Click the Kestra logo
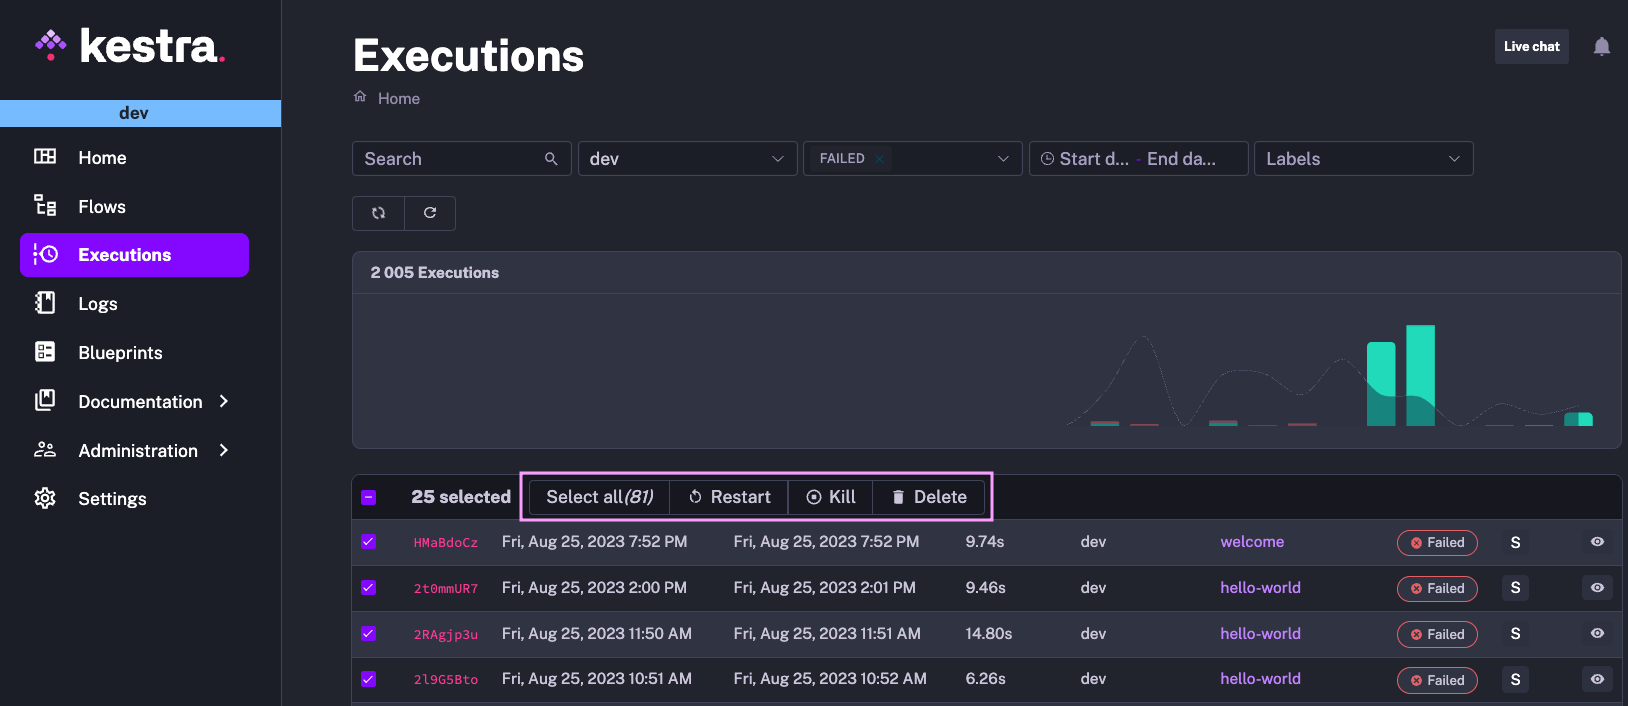The height and width of the screenshot is (706, 1628). click(x=130, y=45)
